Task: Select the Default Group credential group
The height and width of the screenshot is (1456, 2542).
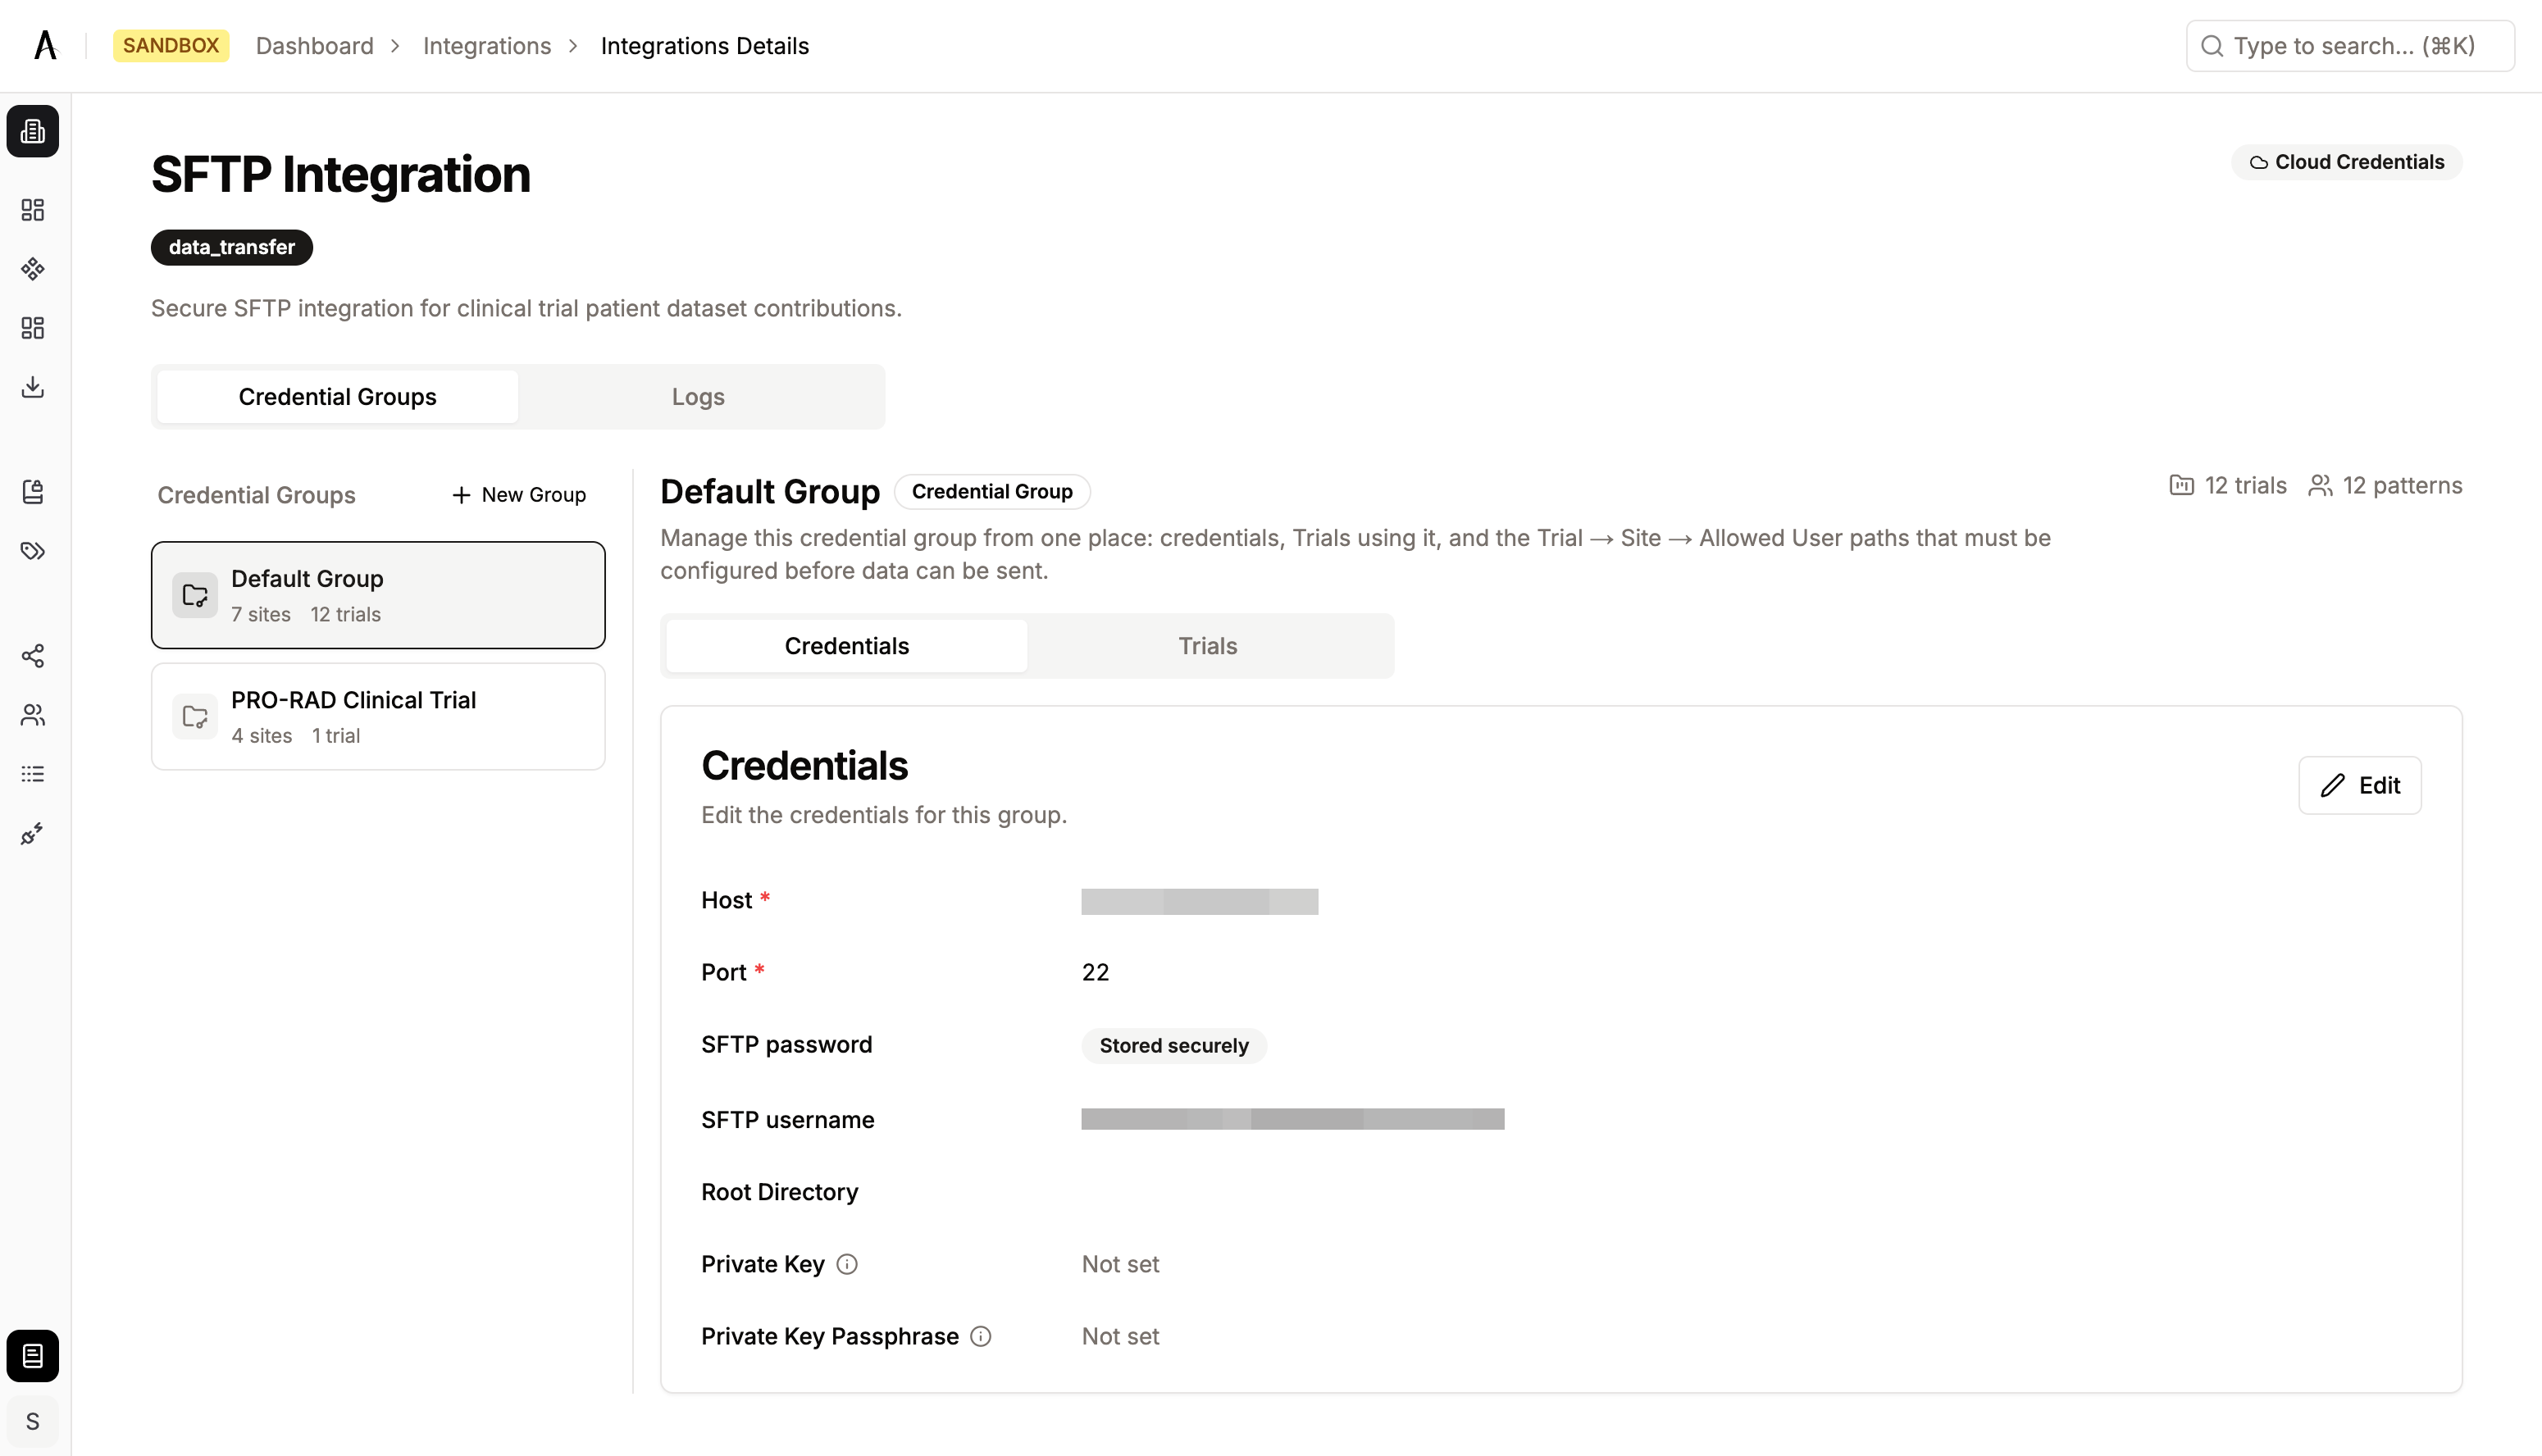Action: [x=378, y=595]
